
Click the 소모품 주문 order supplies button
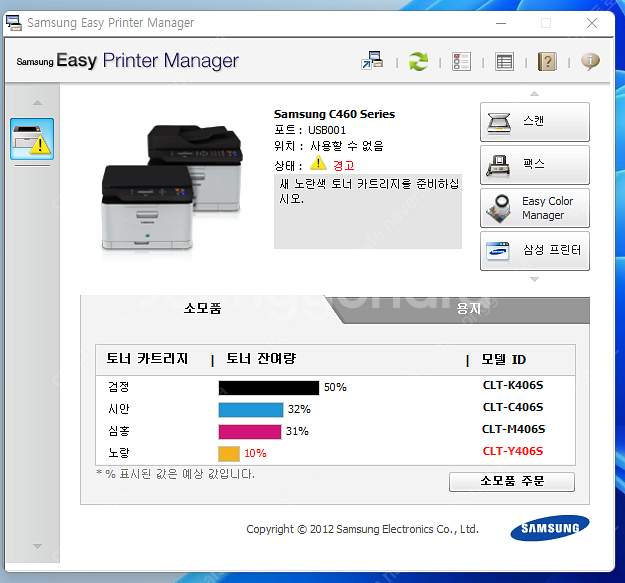(512, 482)
